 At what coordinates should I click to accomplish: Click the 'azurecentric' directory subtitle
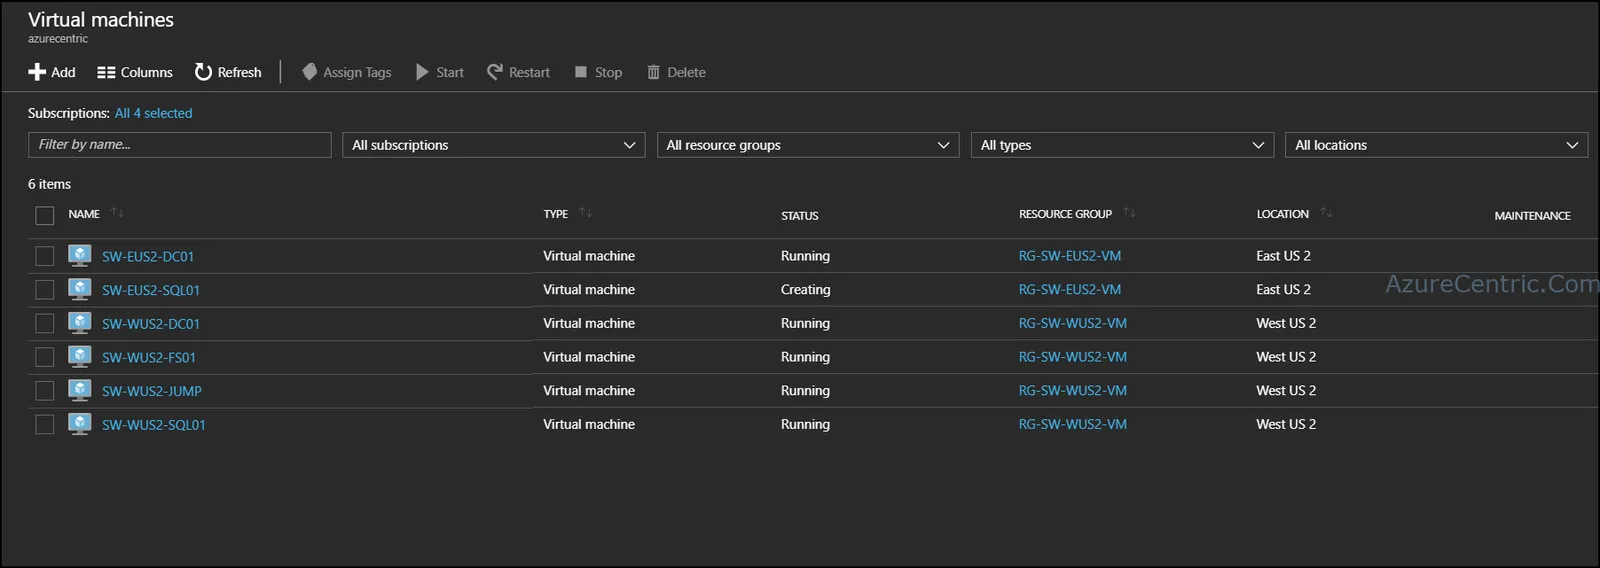tap(58, 39)
